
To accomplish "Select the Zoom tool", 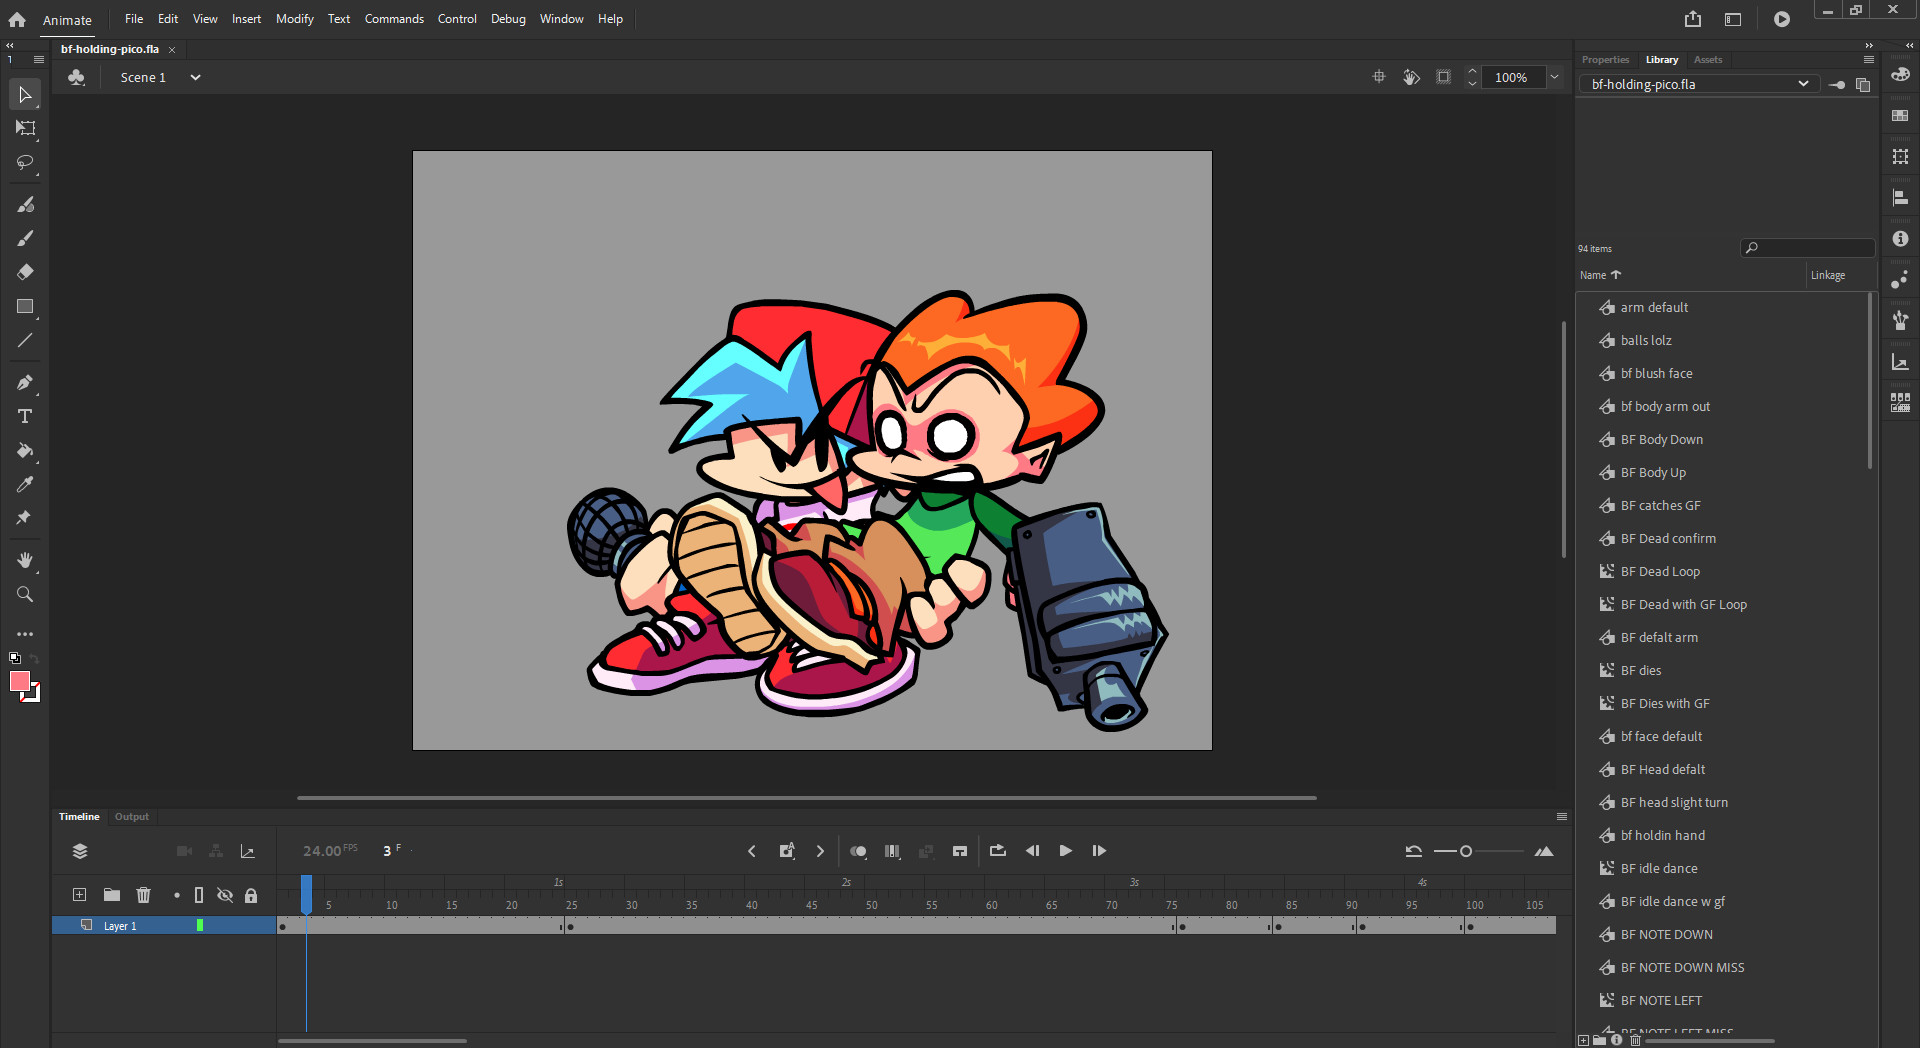I will click(25, 595).
